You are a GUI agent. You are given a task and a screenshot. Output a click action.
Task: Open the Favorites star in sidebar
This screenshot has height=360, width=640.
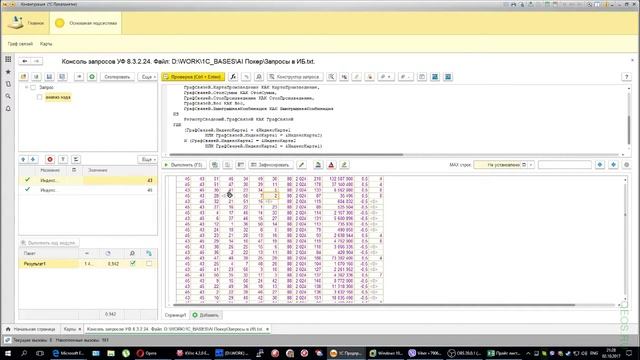tap(8, 72)
